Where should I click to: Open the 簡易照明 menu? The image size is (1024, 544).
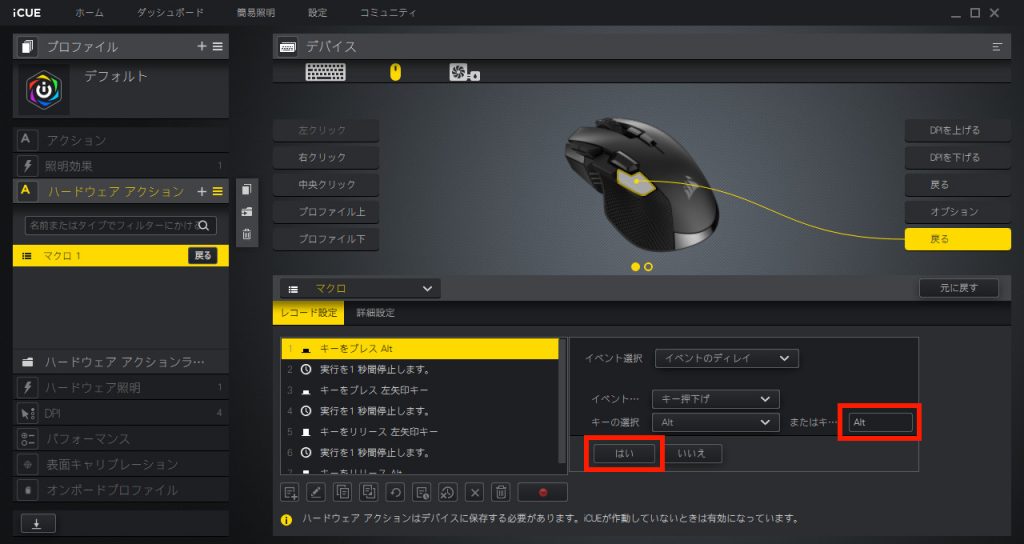(x=255, y=13)
